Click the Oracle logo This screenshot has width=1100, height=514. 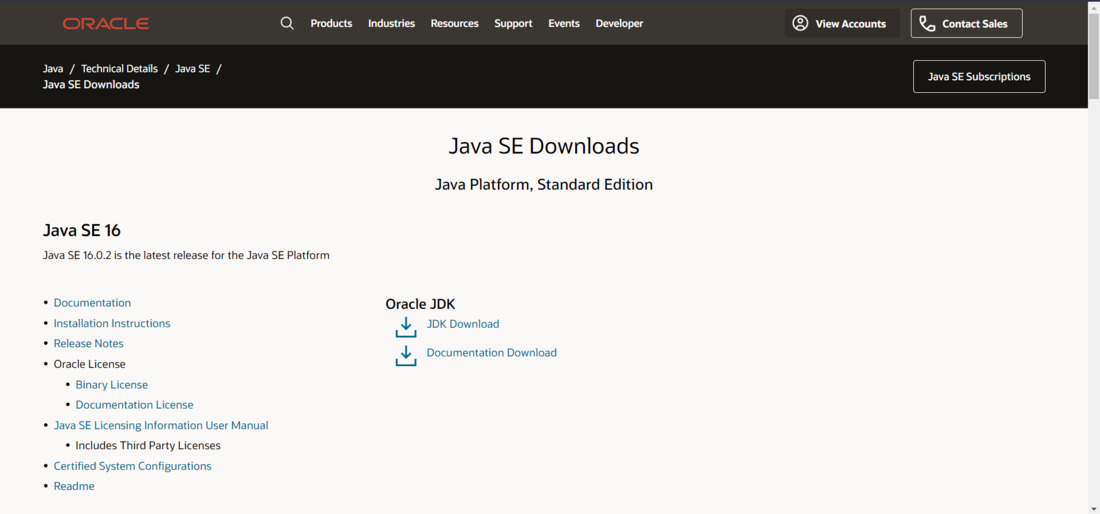pyautogui.click(x=105, y=23)
